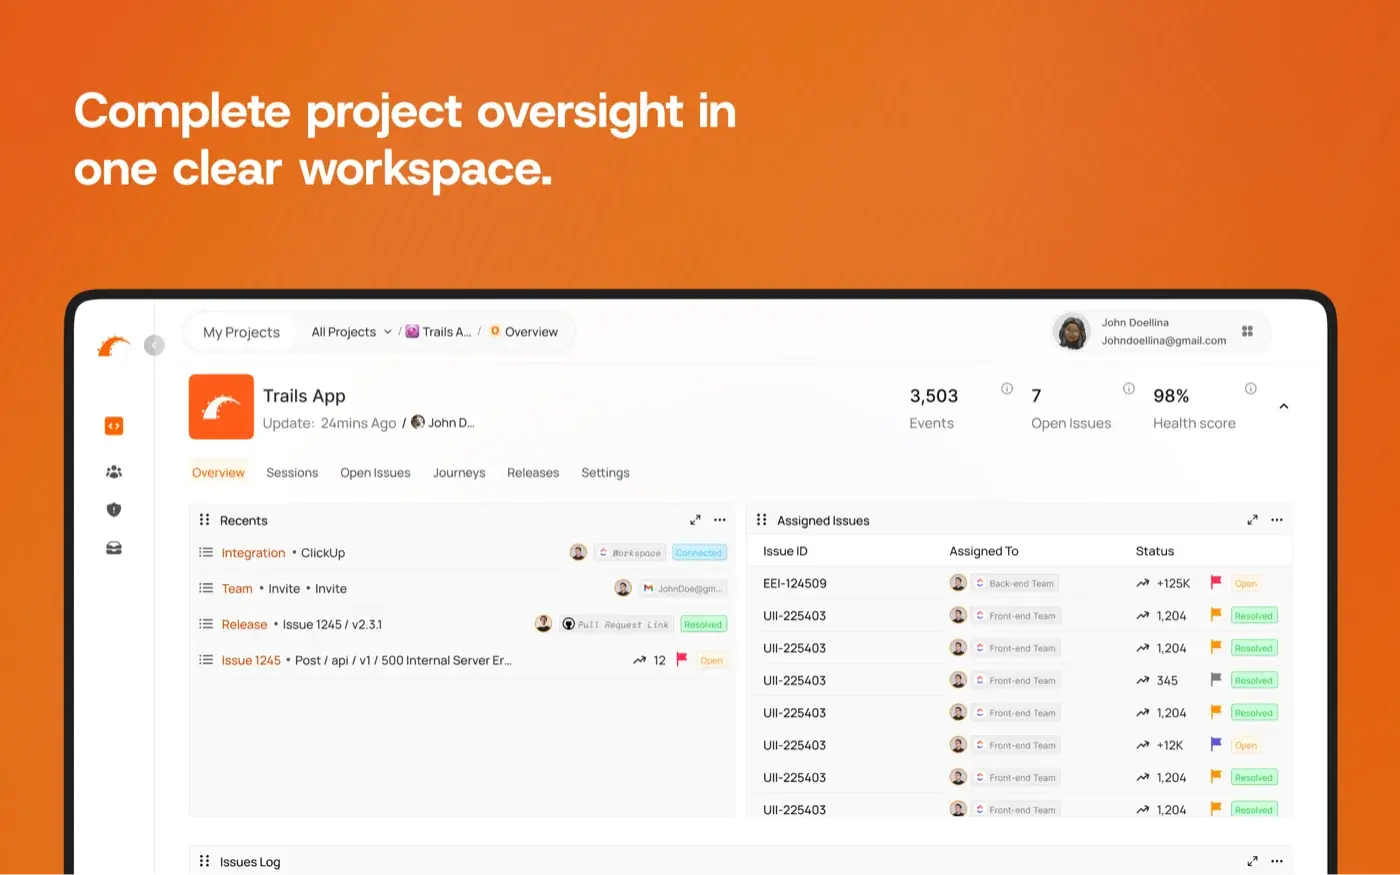This screenshot has height=875, width=1400.
Task: Click the 98% Health score value
Action: (1171, 396)
